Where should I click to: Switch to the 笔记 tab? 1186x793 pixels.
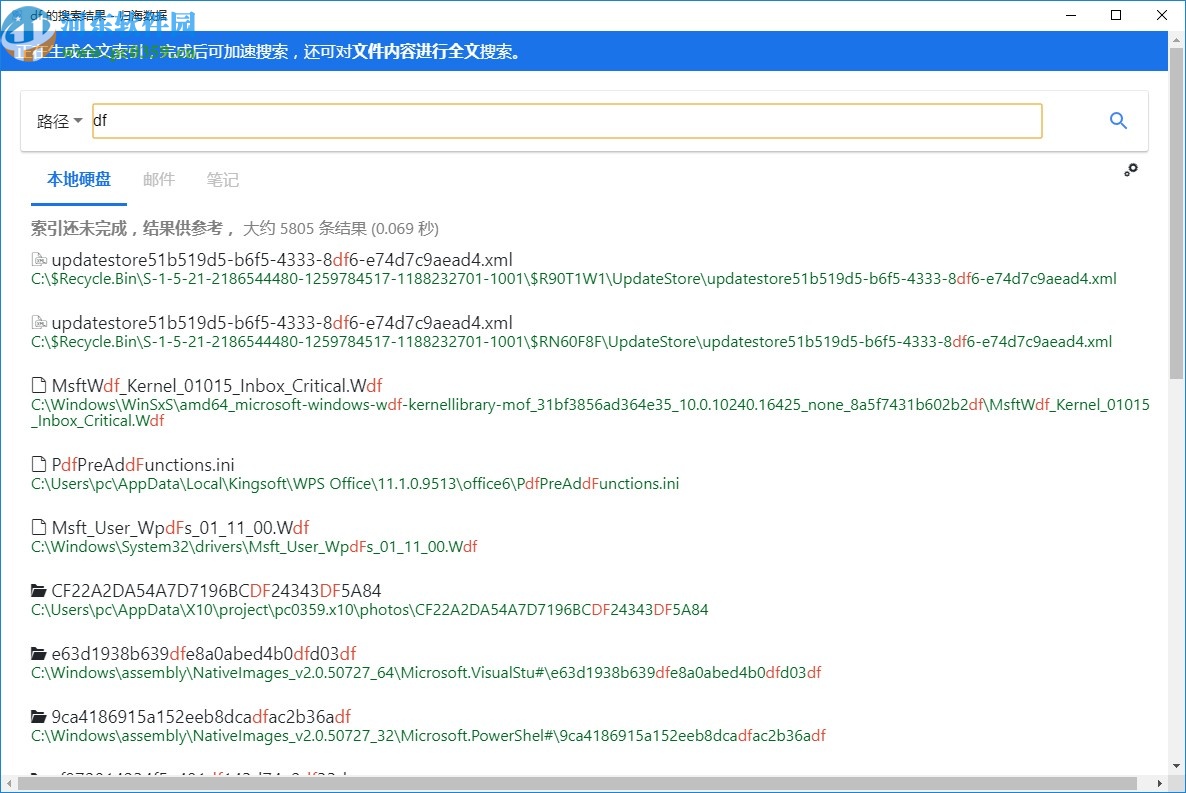pos(222,179)
